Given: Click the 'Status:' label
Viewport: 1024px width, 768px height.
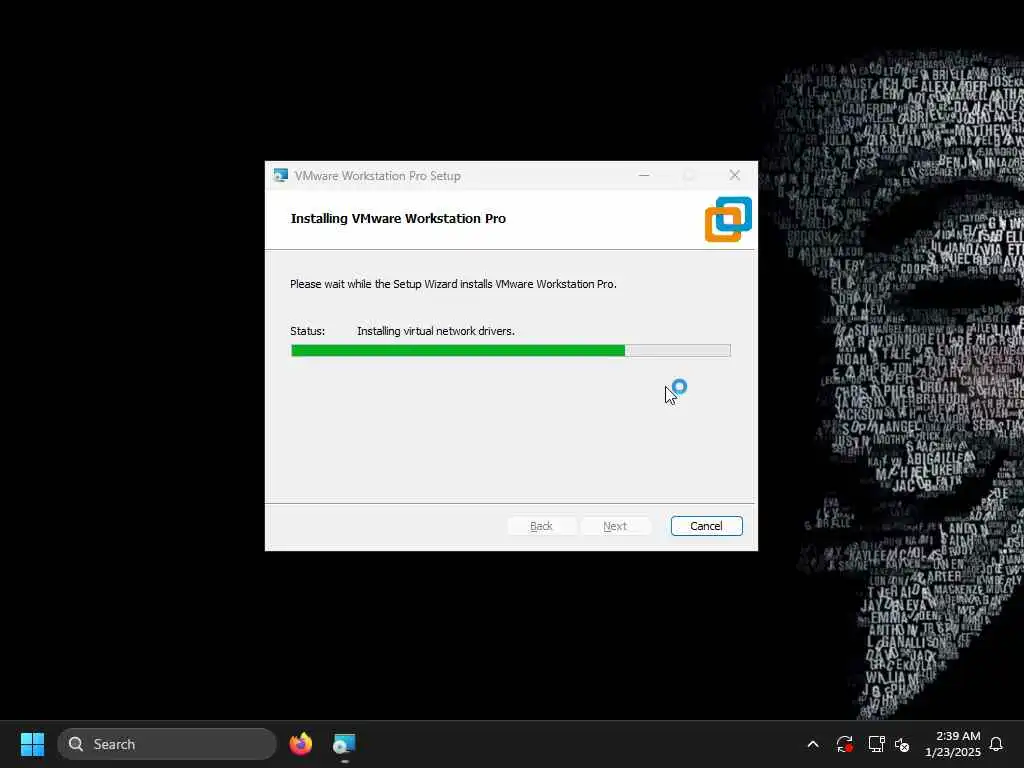Looking at the screenshot, I should [x=307, y=331].
